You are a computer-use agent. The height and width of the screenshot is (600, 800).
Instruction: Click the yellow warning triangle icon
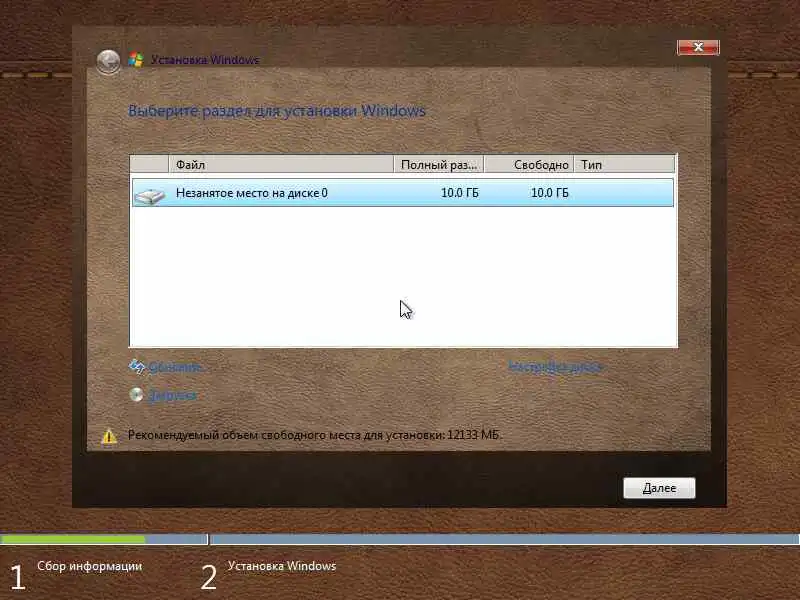(109, 436)
